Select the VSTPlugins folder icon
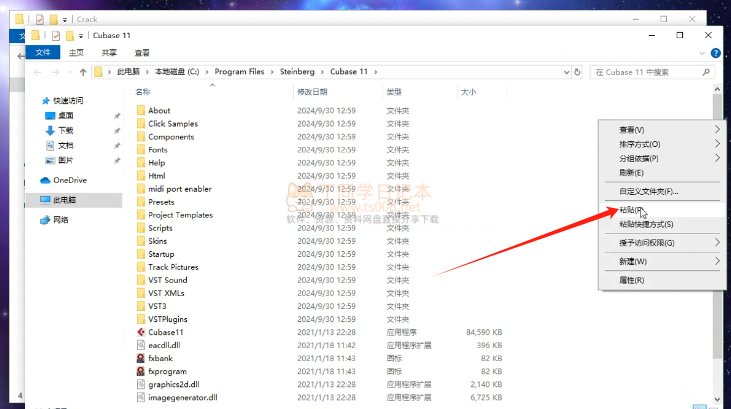 140,319
